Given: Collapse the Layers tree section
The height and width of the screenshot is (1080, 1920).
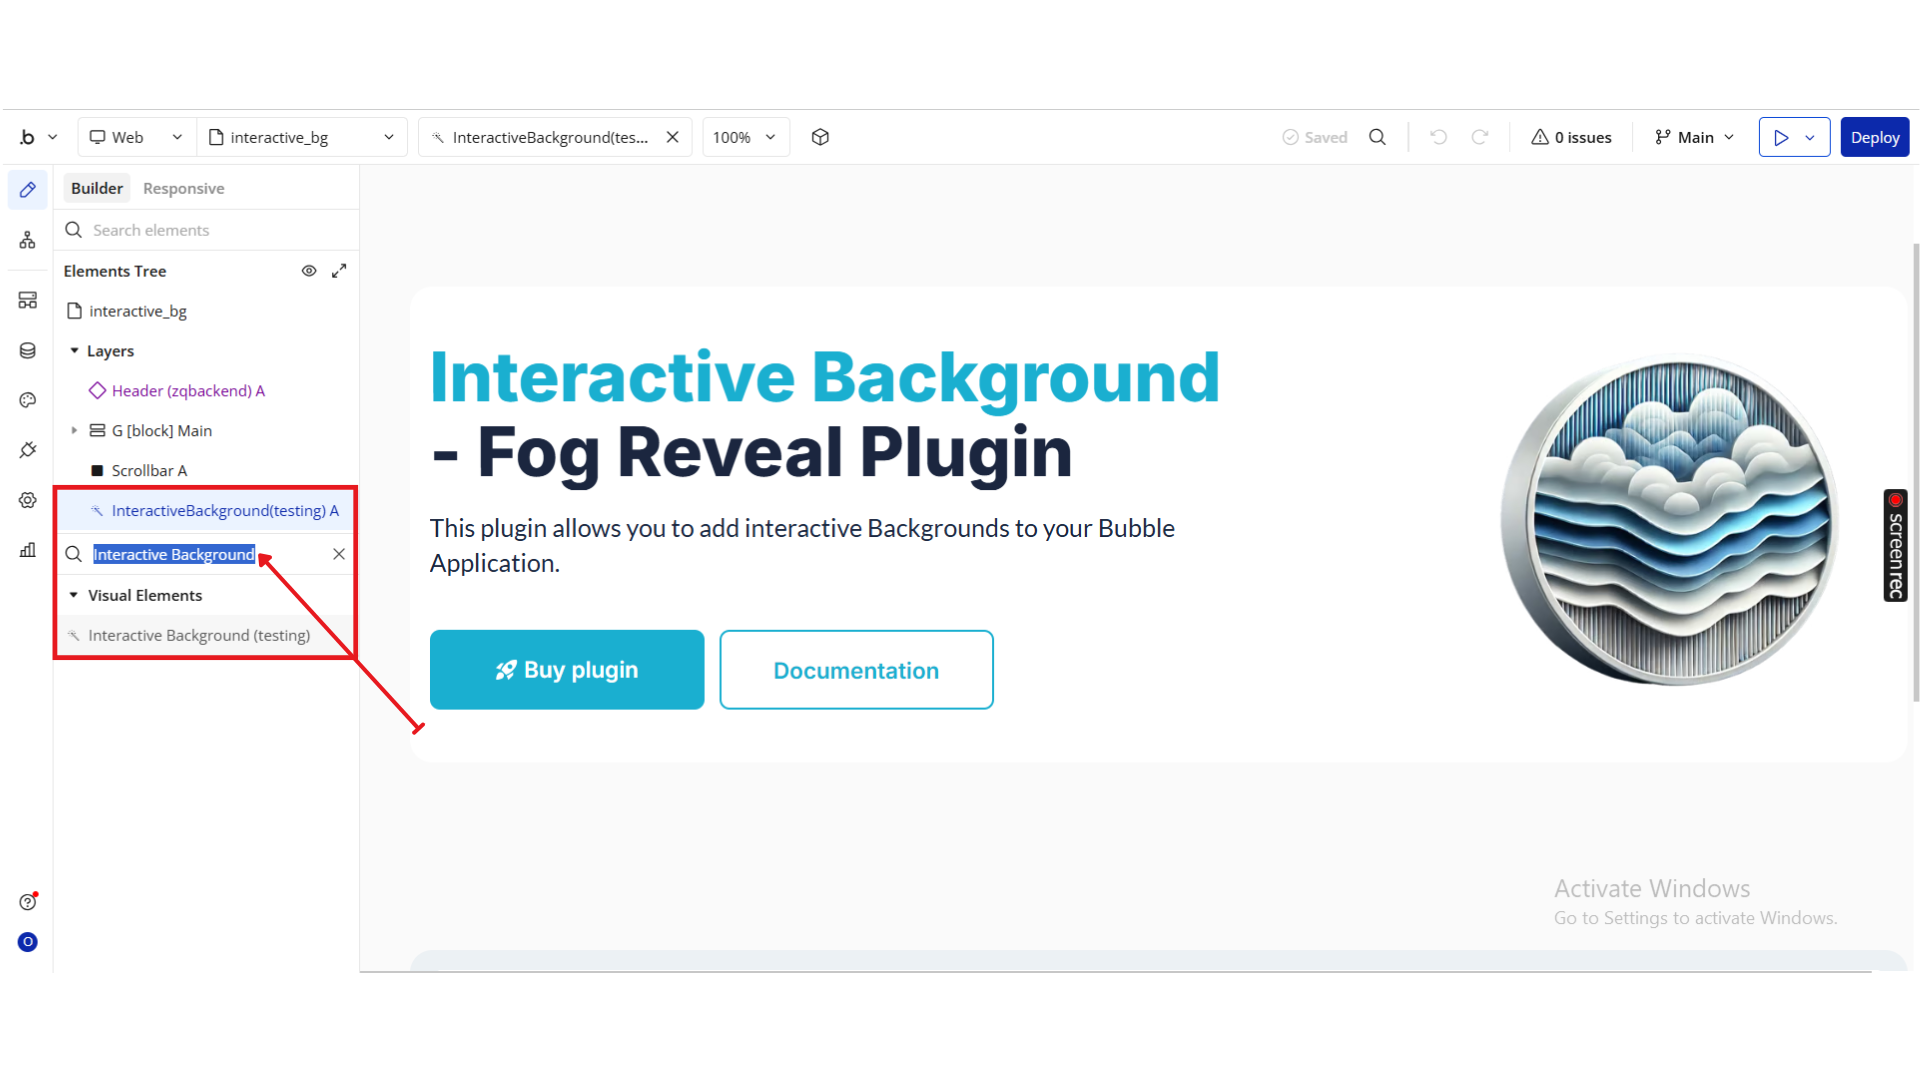Looking at the screenshot, I should (x=74, y=351).
